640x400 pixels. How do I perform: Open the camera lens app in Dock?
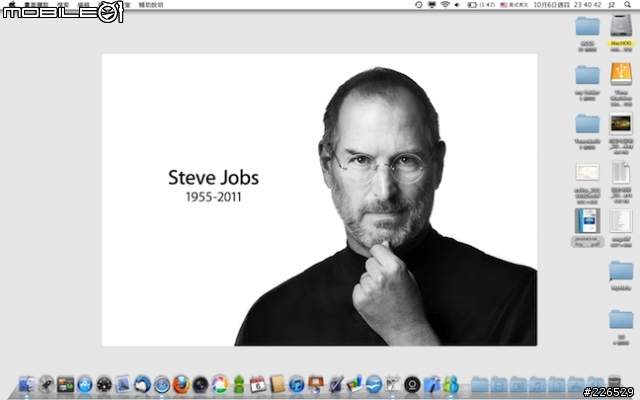pos(200,384)
